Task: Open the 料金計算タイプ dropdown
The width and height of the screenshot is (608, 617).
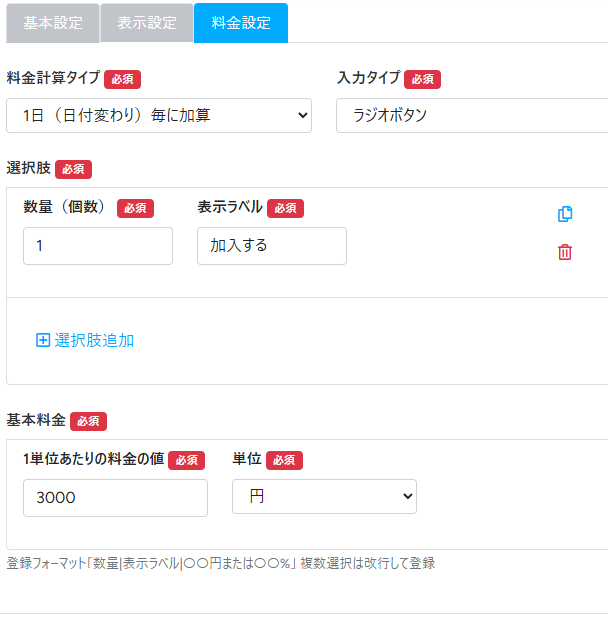Action: [x=159, y=116]
